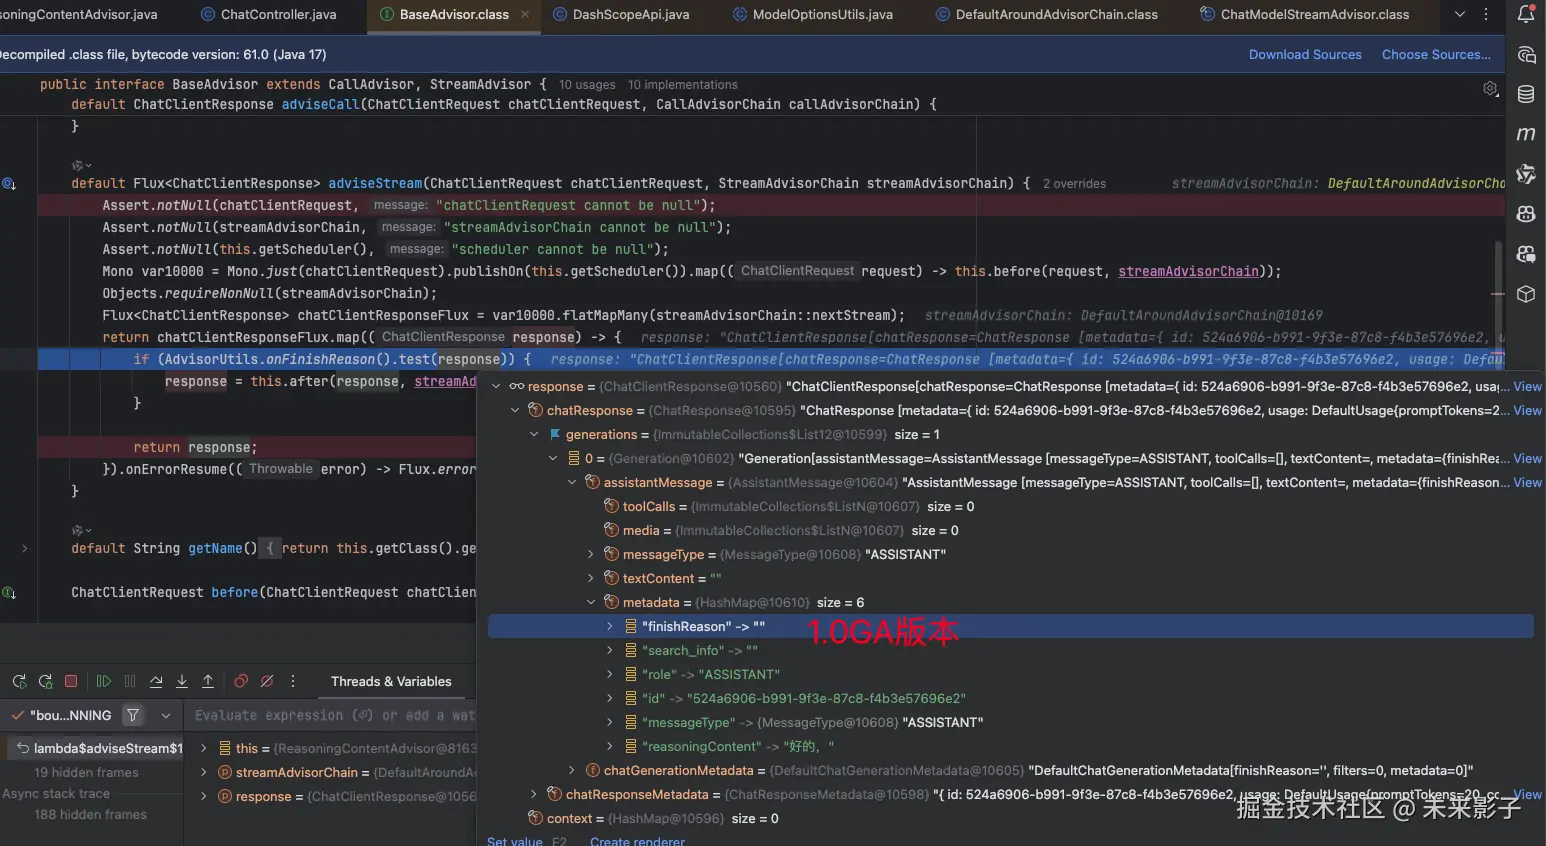Click View link on the chatResponse row
This screenshot has width=1546, height=846.
1527,411
